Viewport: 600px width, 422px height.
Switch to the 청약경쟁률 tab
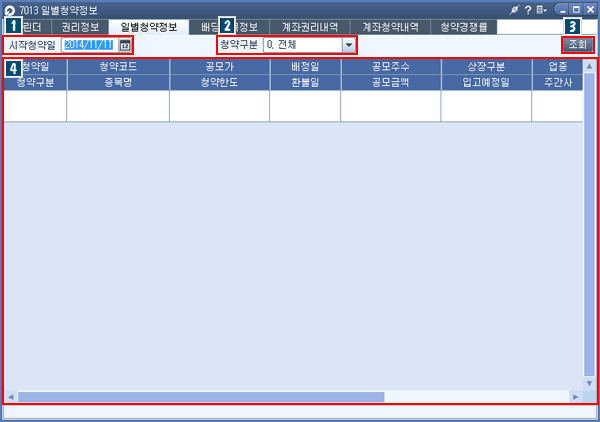[464, 27]
